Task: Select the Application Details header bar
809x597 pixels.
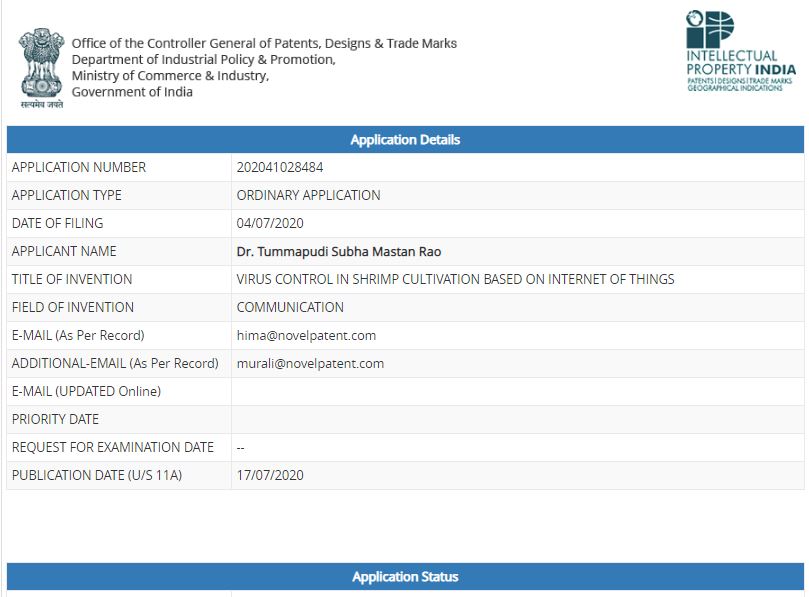Action: (405, 140)
